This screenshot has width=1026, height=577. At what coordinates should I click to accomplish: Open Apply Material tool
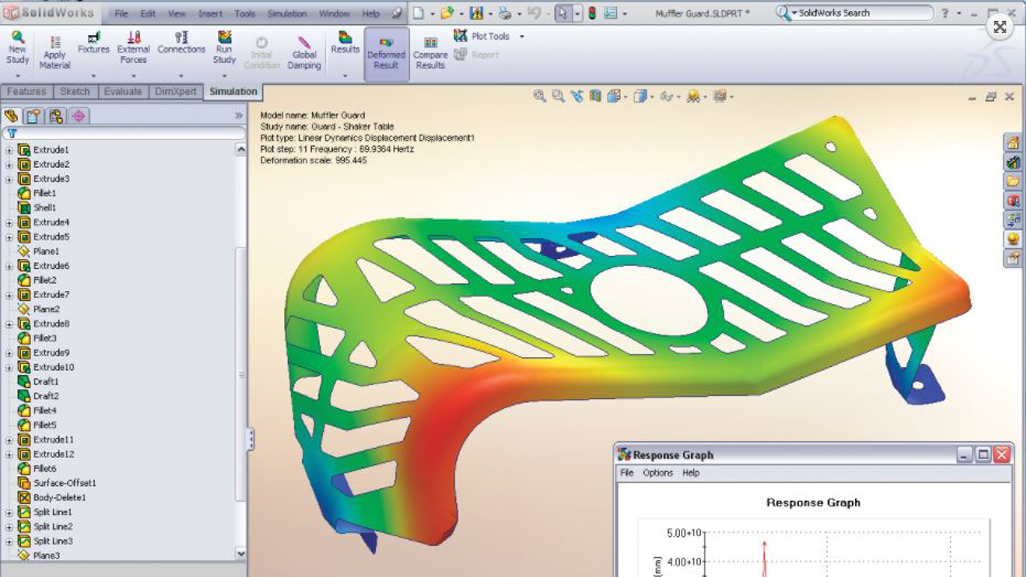(55, 52)
